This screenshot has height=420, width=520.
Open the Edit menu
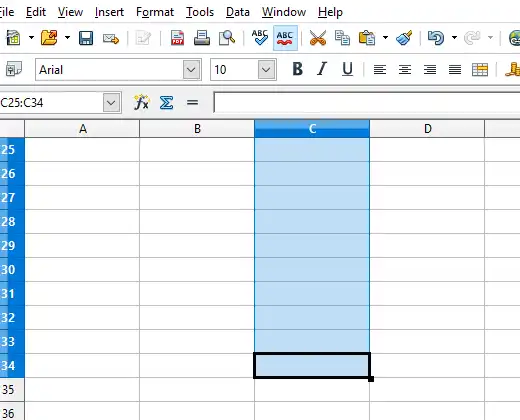click(x=36, y=12)
